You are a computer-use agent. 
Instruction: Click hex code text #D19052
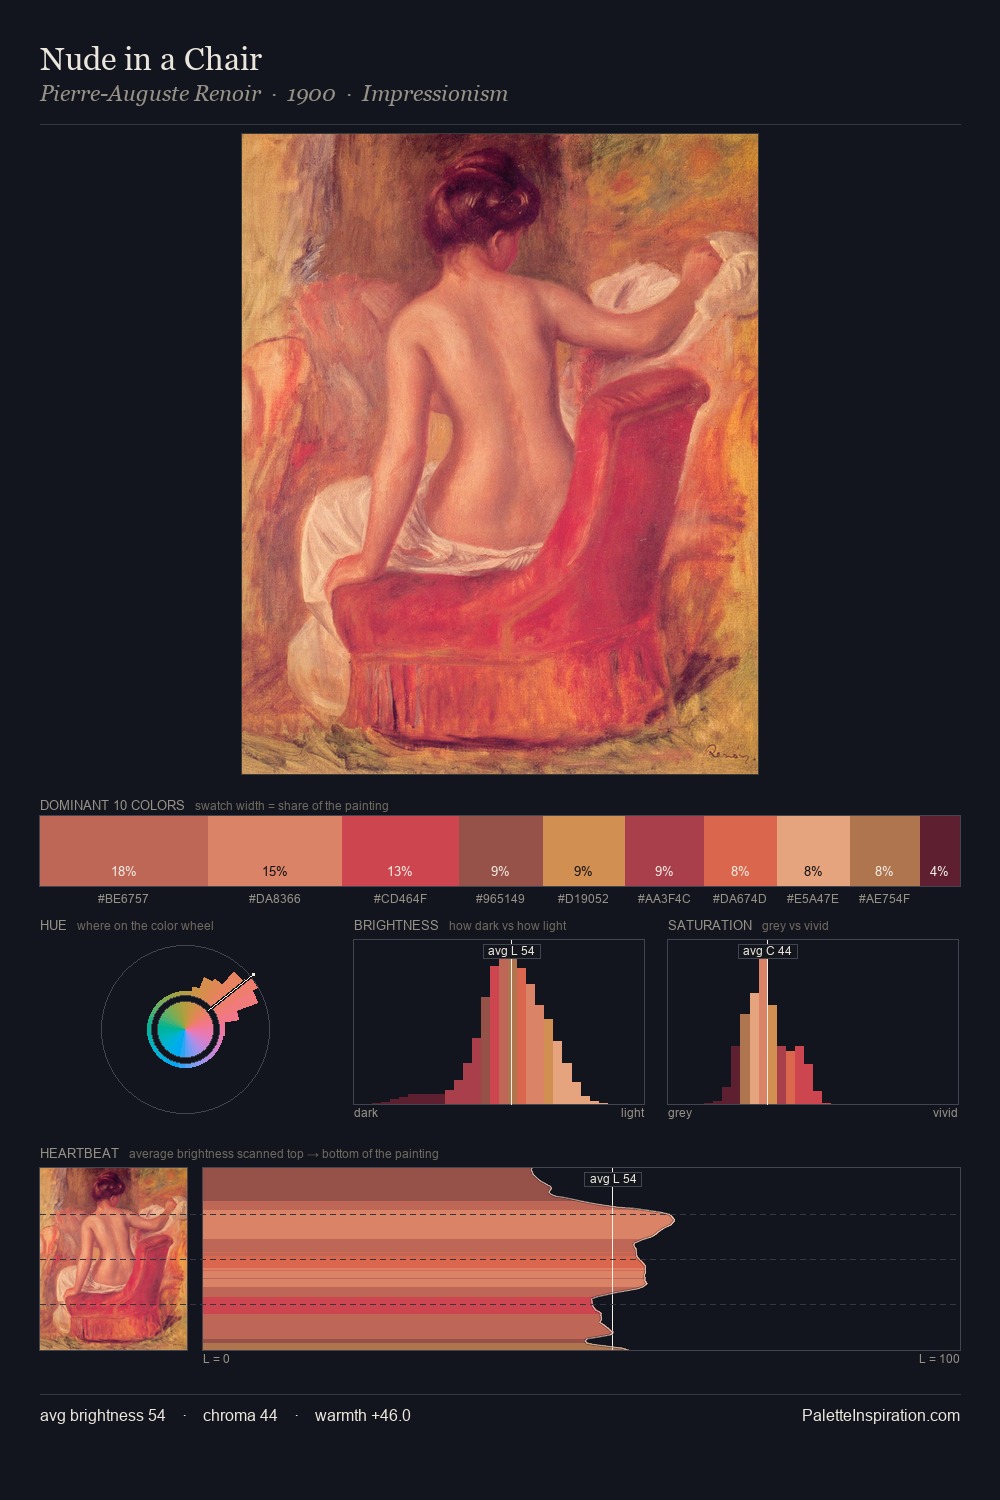click(583, 898)
